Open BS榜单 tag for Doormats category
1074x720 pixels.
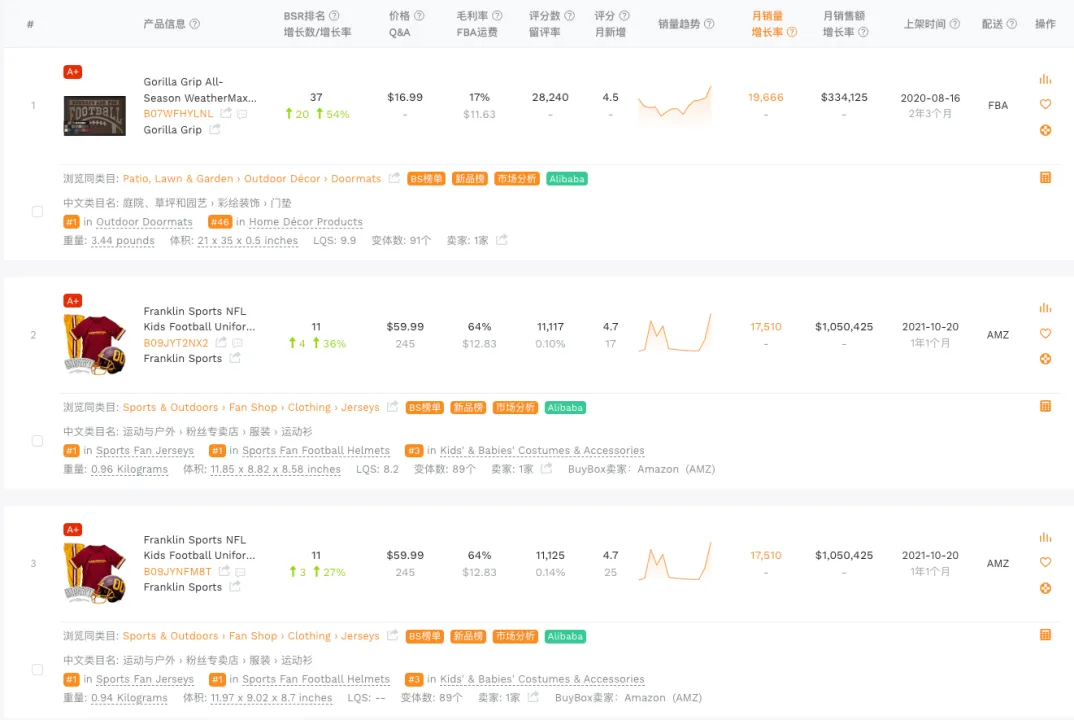tap(426, 179)
